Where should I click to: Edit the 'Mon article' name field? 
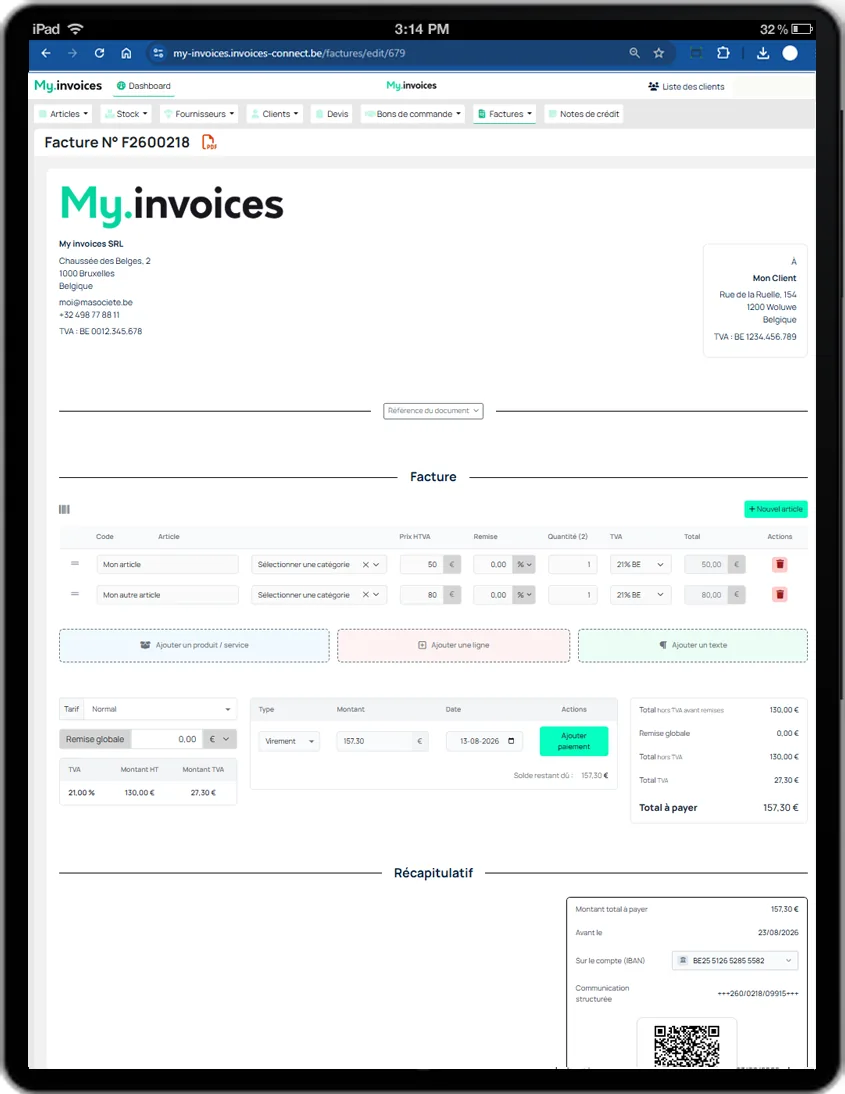(167, 564)
